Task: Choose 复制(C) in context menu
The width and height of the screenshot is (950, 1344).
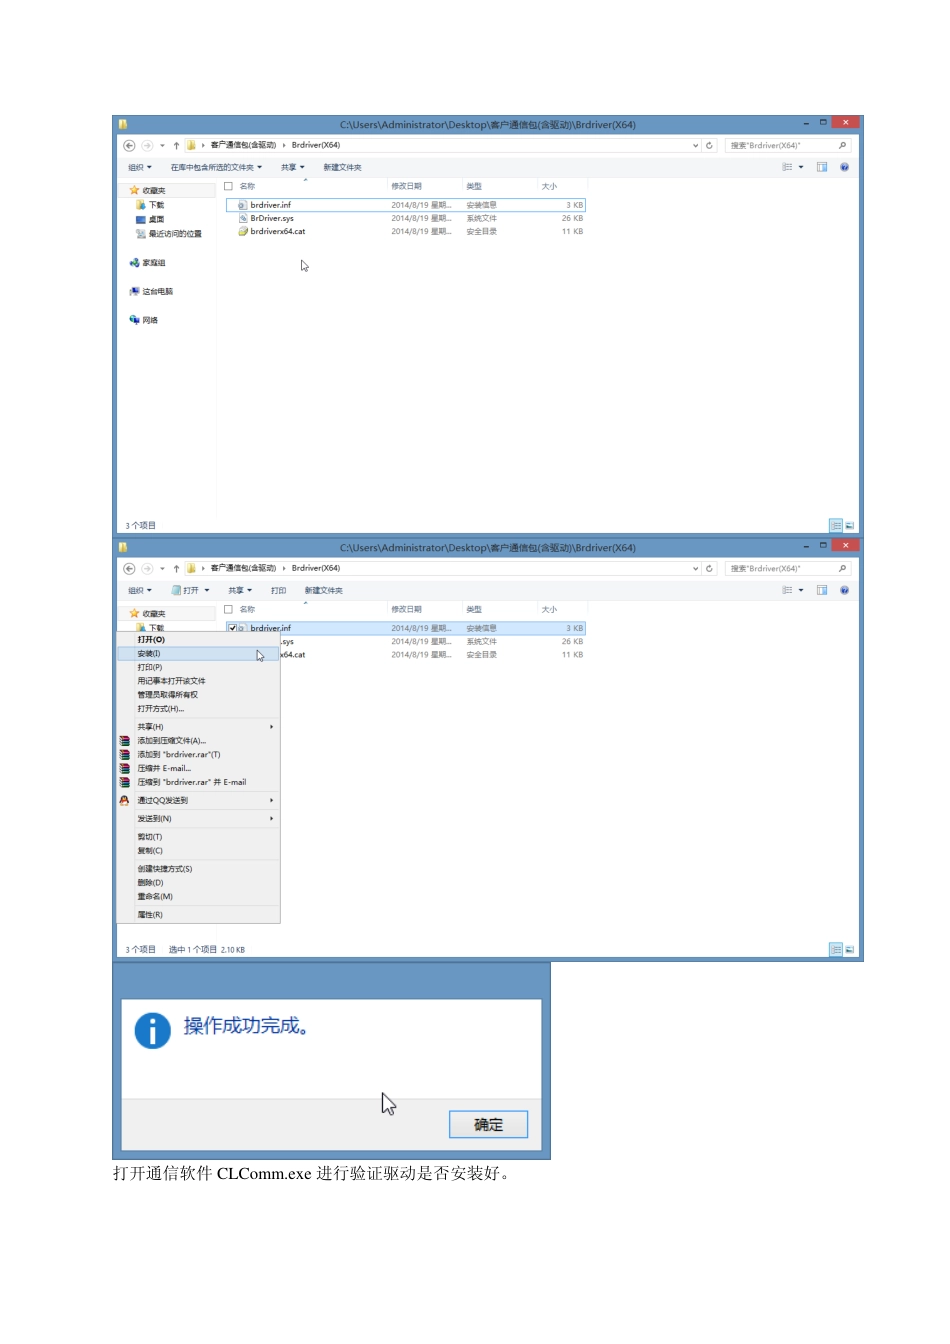Action: (198, 851)
